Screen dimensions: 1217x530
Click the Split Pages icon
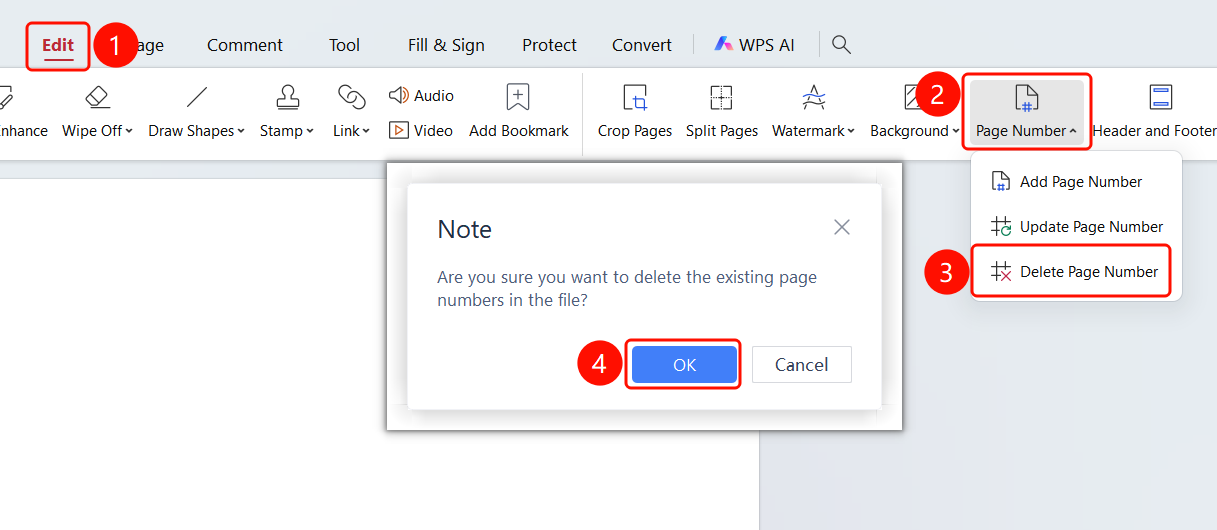[721, 97]
